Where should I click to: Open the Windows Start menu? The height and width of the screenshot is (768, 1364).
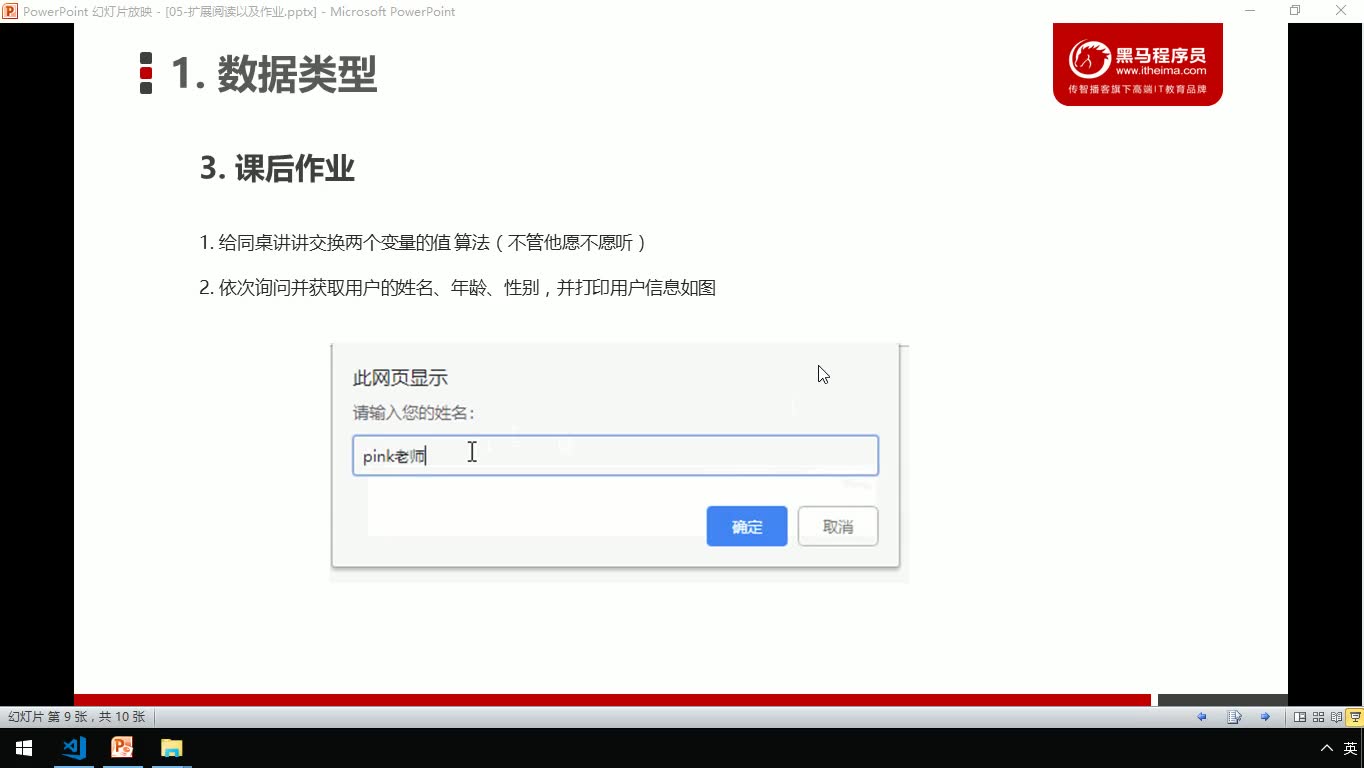pyautogui.click(x=24, y=748)
